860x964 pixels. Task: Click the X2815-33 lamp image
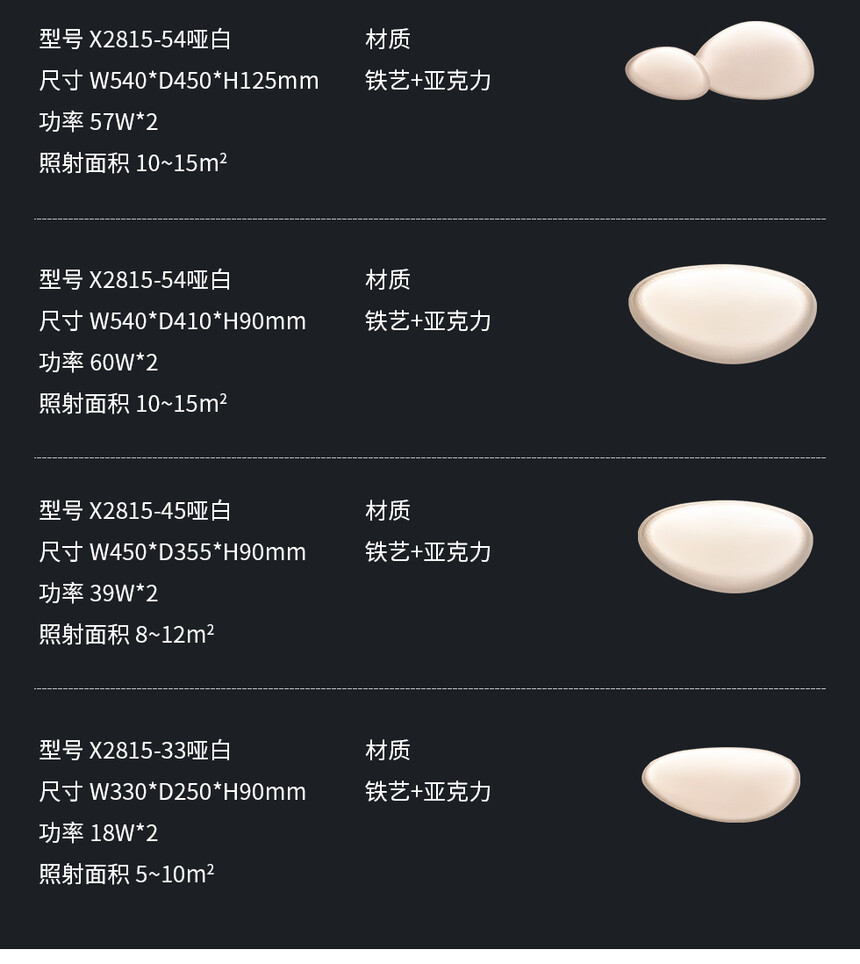pos(721,784)
